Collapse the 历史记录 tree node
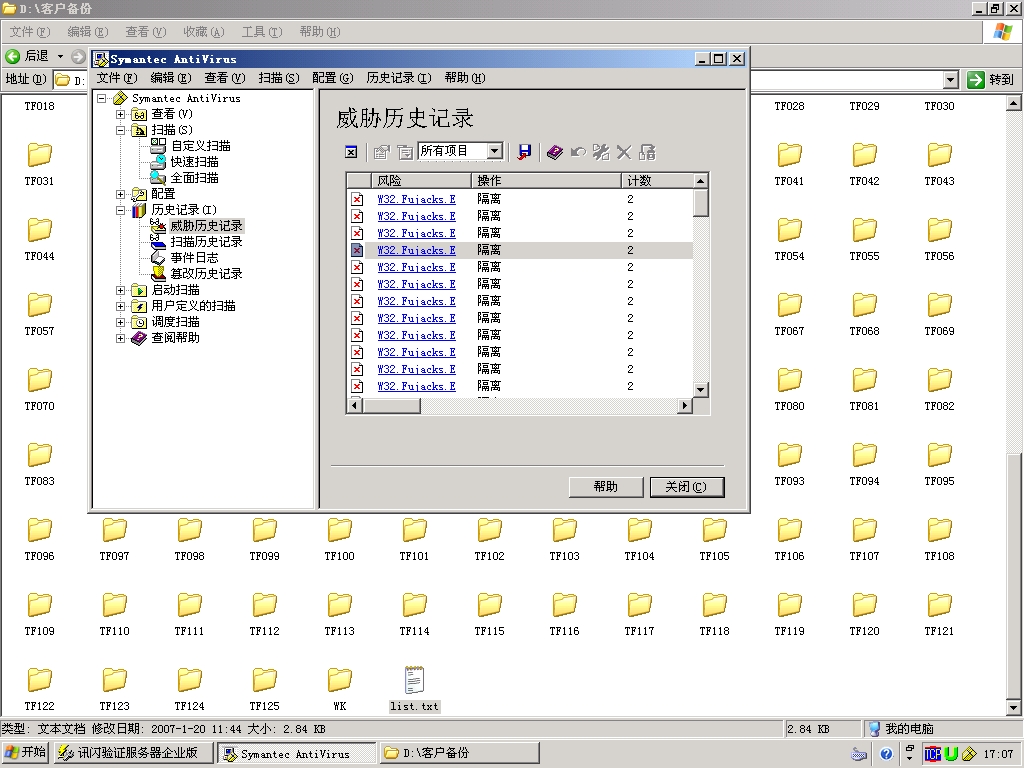This screenshot has width=1024, height=768. [x=121, y=210]
